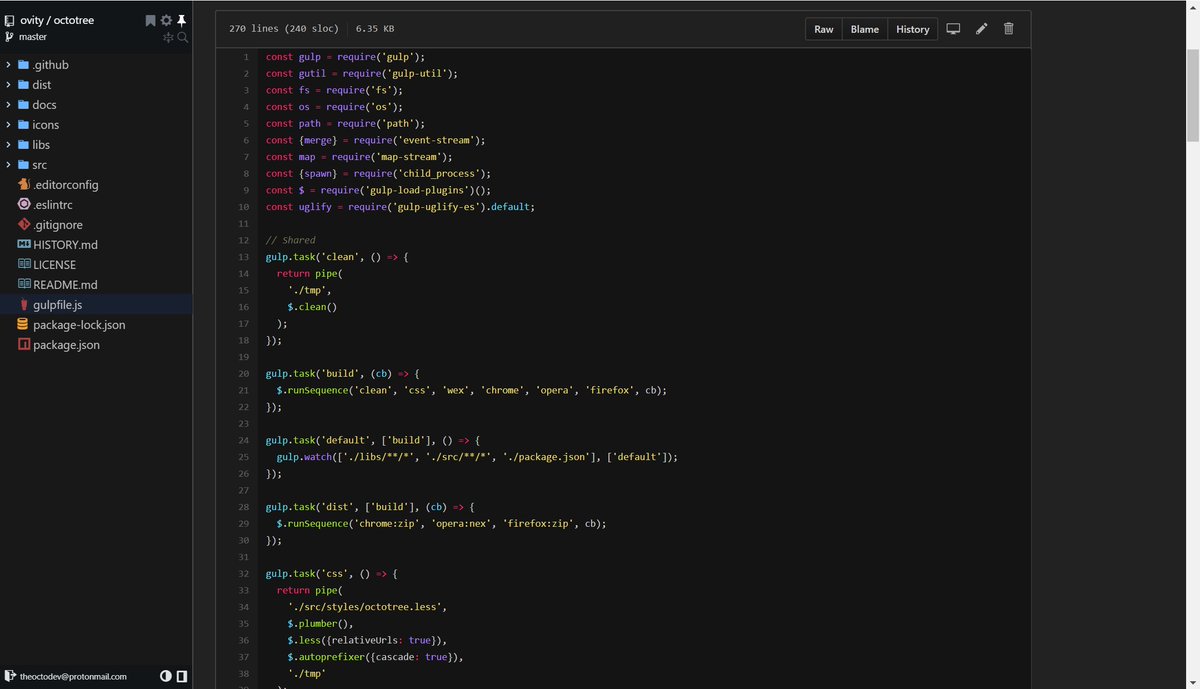Click line number 13

pos(244,257)
